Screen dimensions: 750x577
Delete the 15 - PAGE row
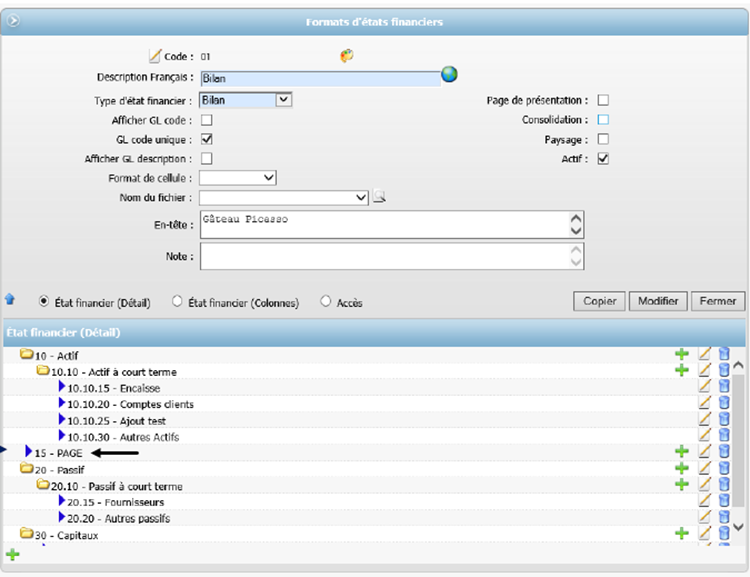[724, 452]
